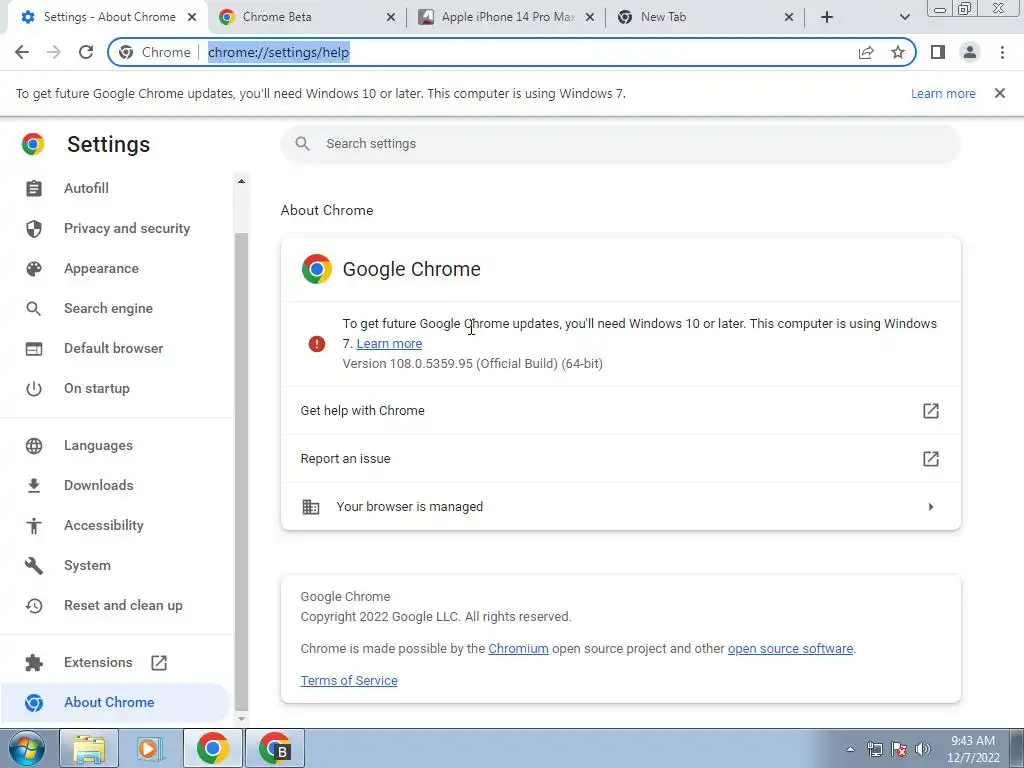1024x768 pixels.
Task: Open the open source software link
Action: 790,648
